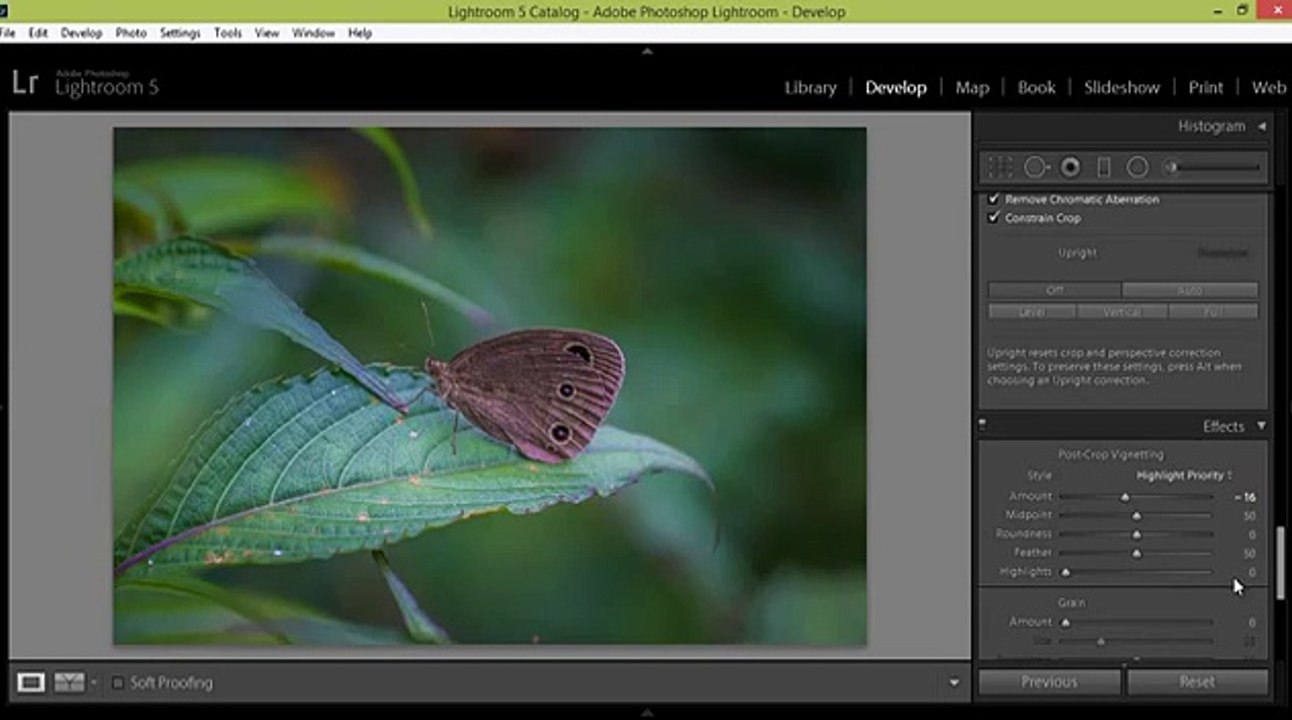The image size is (1292, 720).
Task: Click the Reset button
Action: pyautogui.click(x=1197, y=682)
